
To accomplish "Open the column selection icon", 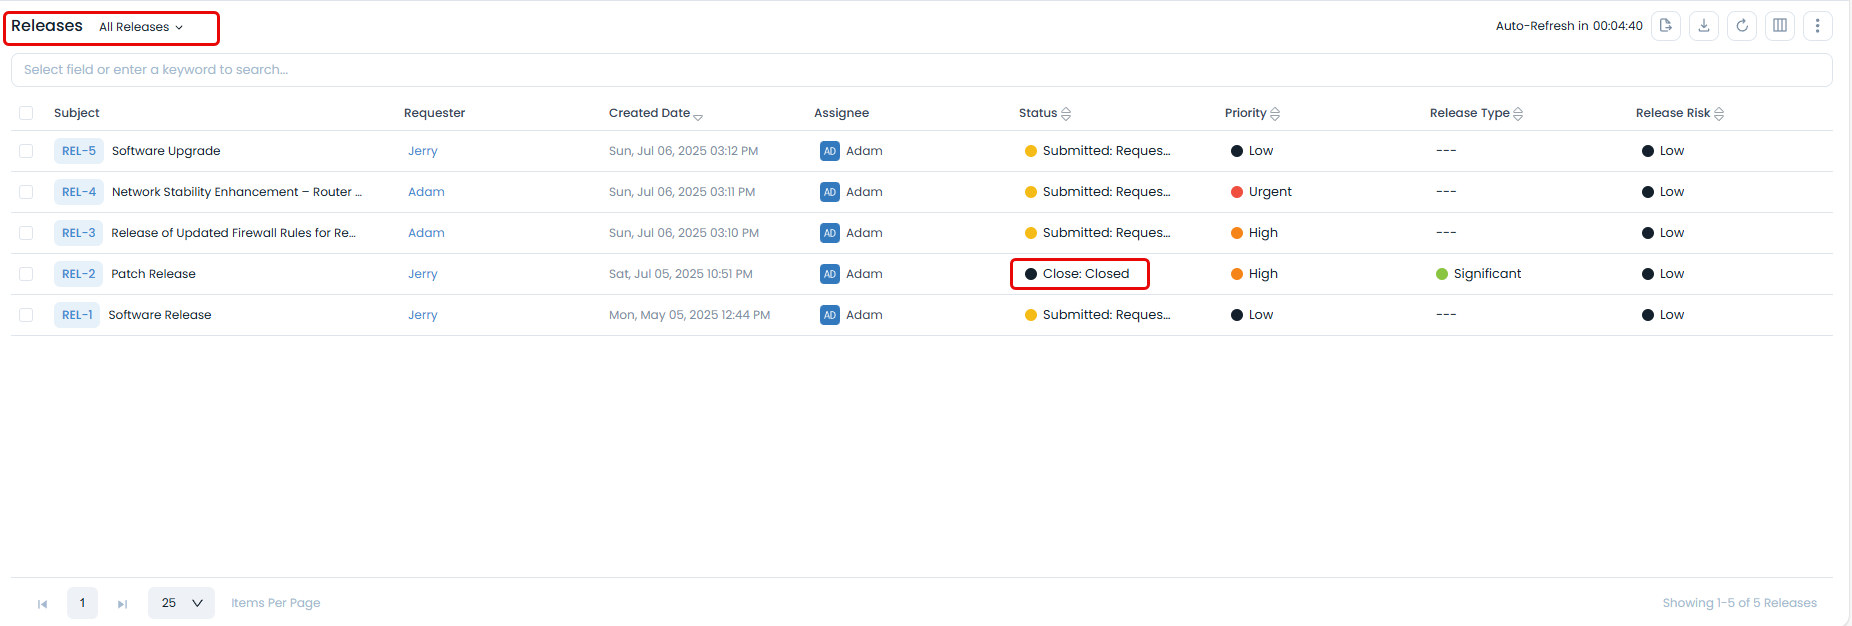I will tap(1780, 26).
